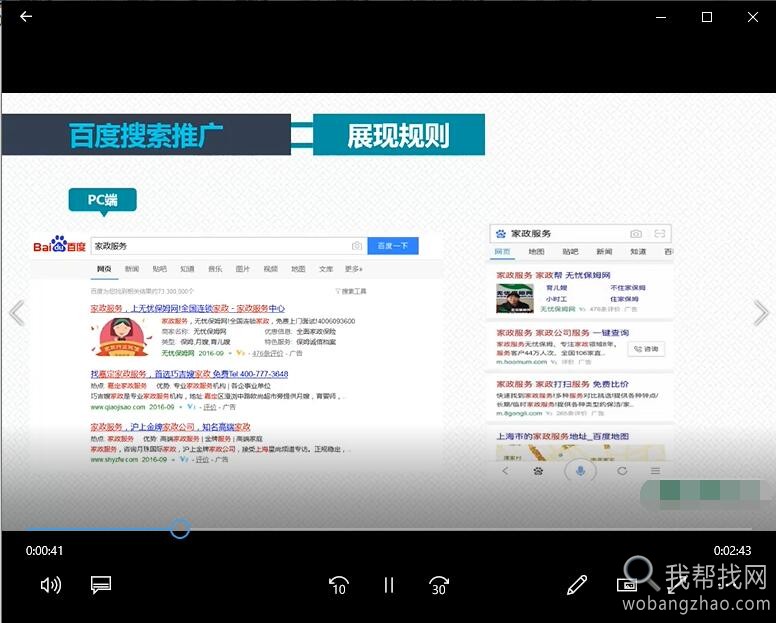Viewport: 776px width, 623px height.
Task: Open mobile result 家政公司服务 一键查询
Action: click(x=563, y=333)
